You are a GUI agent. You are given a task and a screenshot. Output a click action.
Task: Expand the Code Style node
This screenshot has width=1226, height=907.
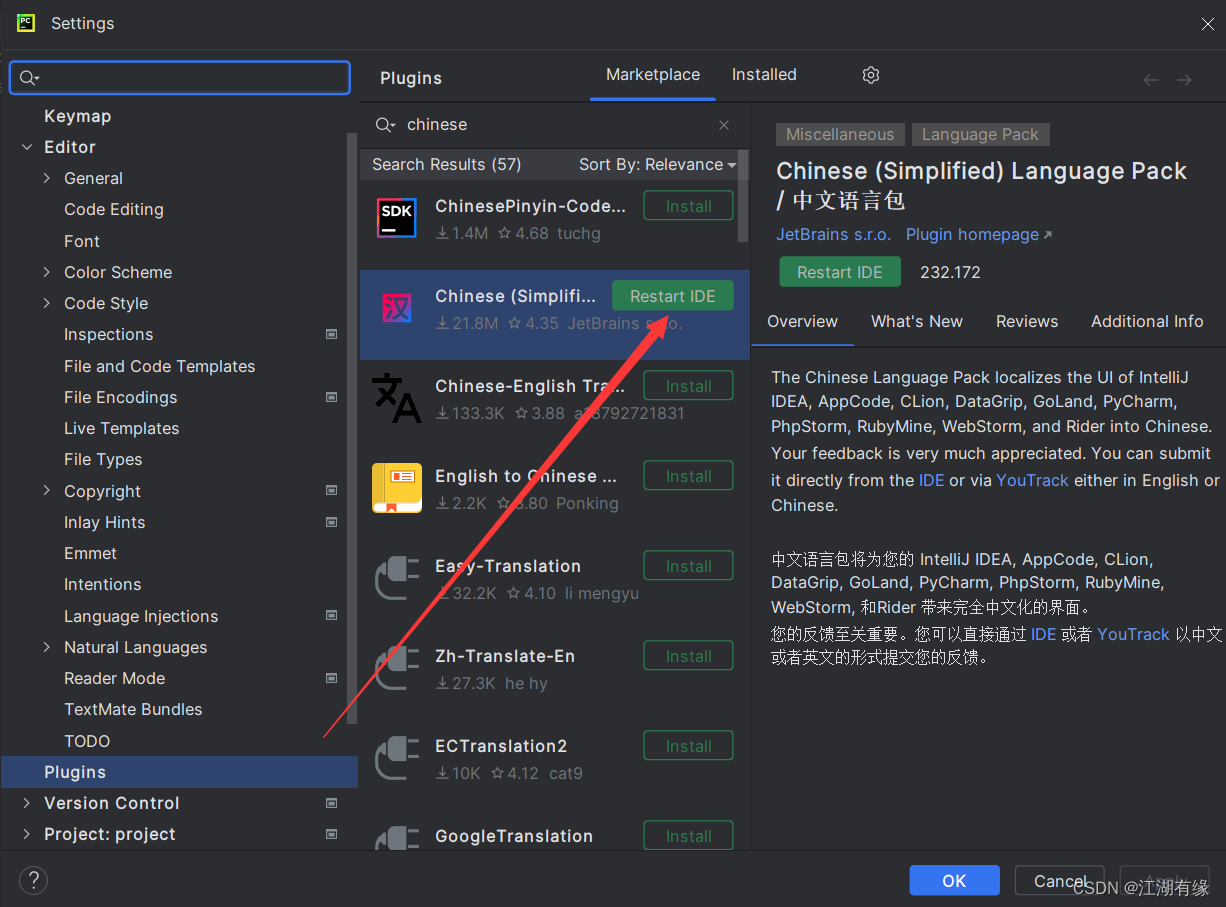pyautogui.click(x=47, y=303)
